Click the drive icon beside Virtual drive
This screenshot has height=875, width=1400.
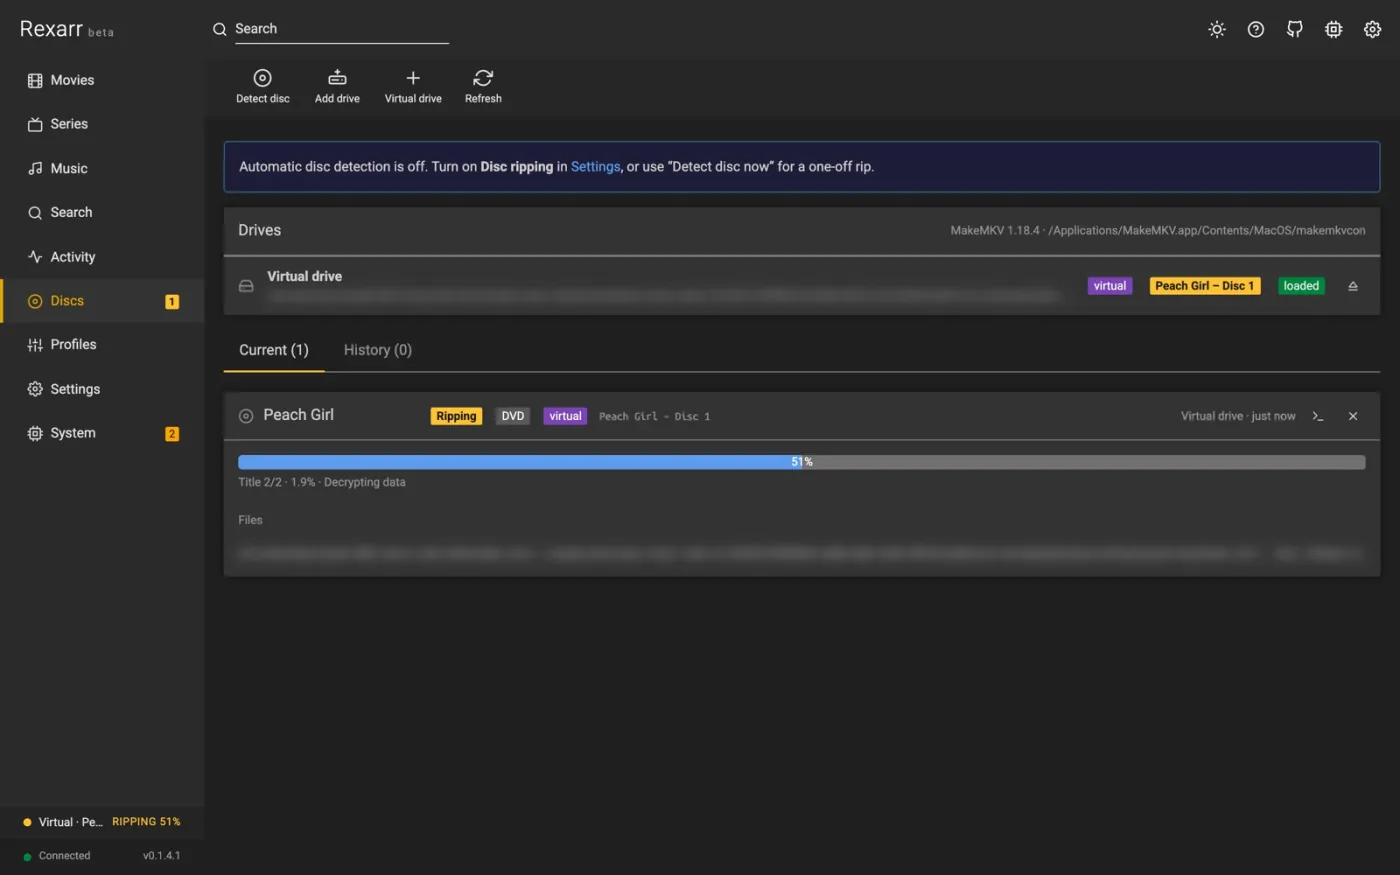coord(246,286)
